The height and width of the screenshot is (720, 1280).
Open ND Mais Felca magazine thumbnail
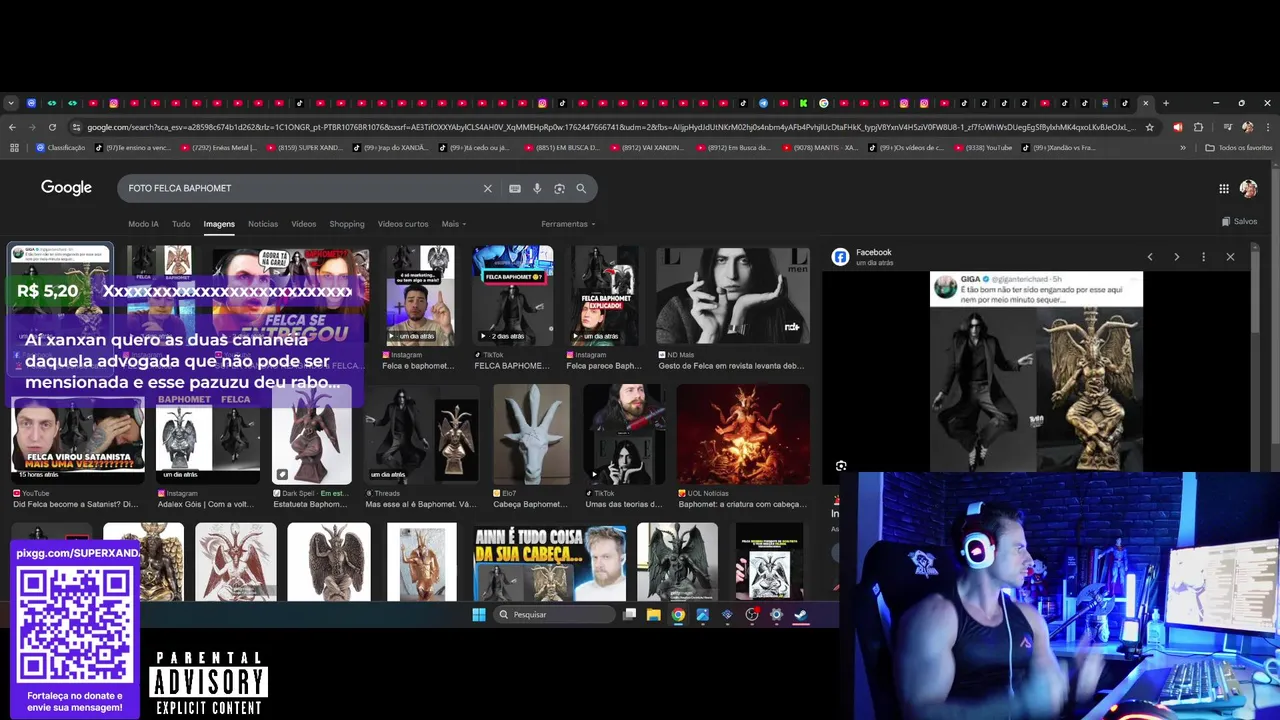click(733, 296)
